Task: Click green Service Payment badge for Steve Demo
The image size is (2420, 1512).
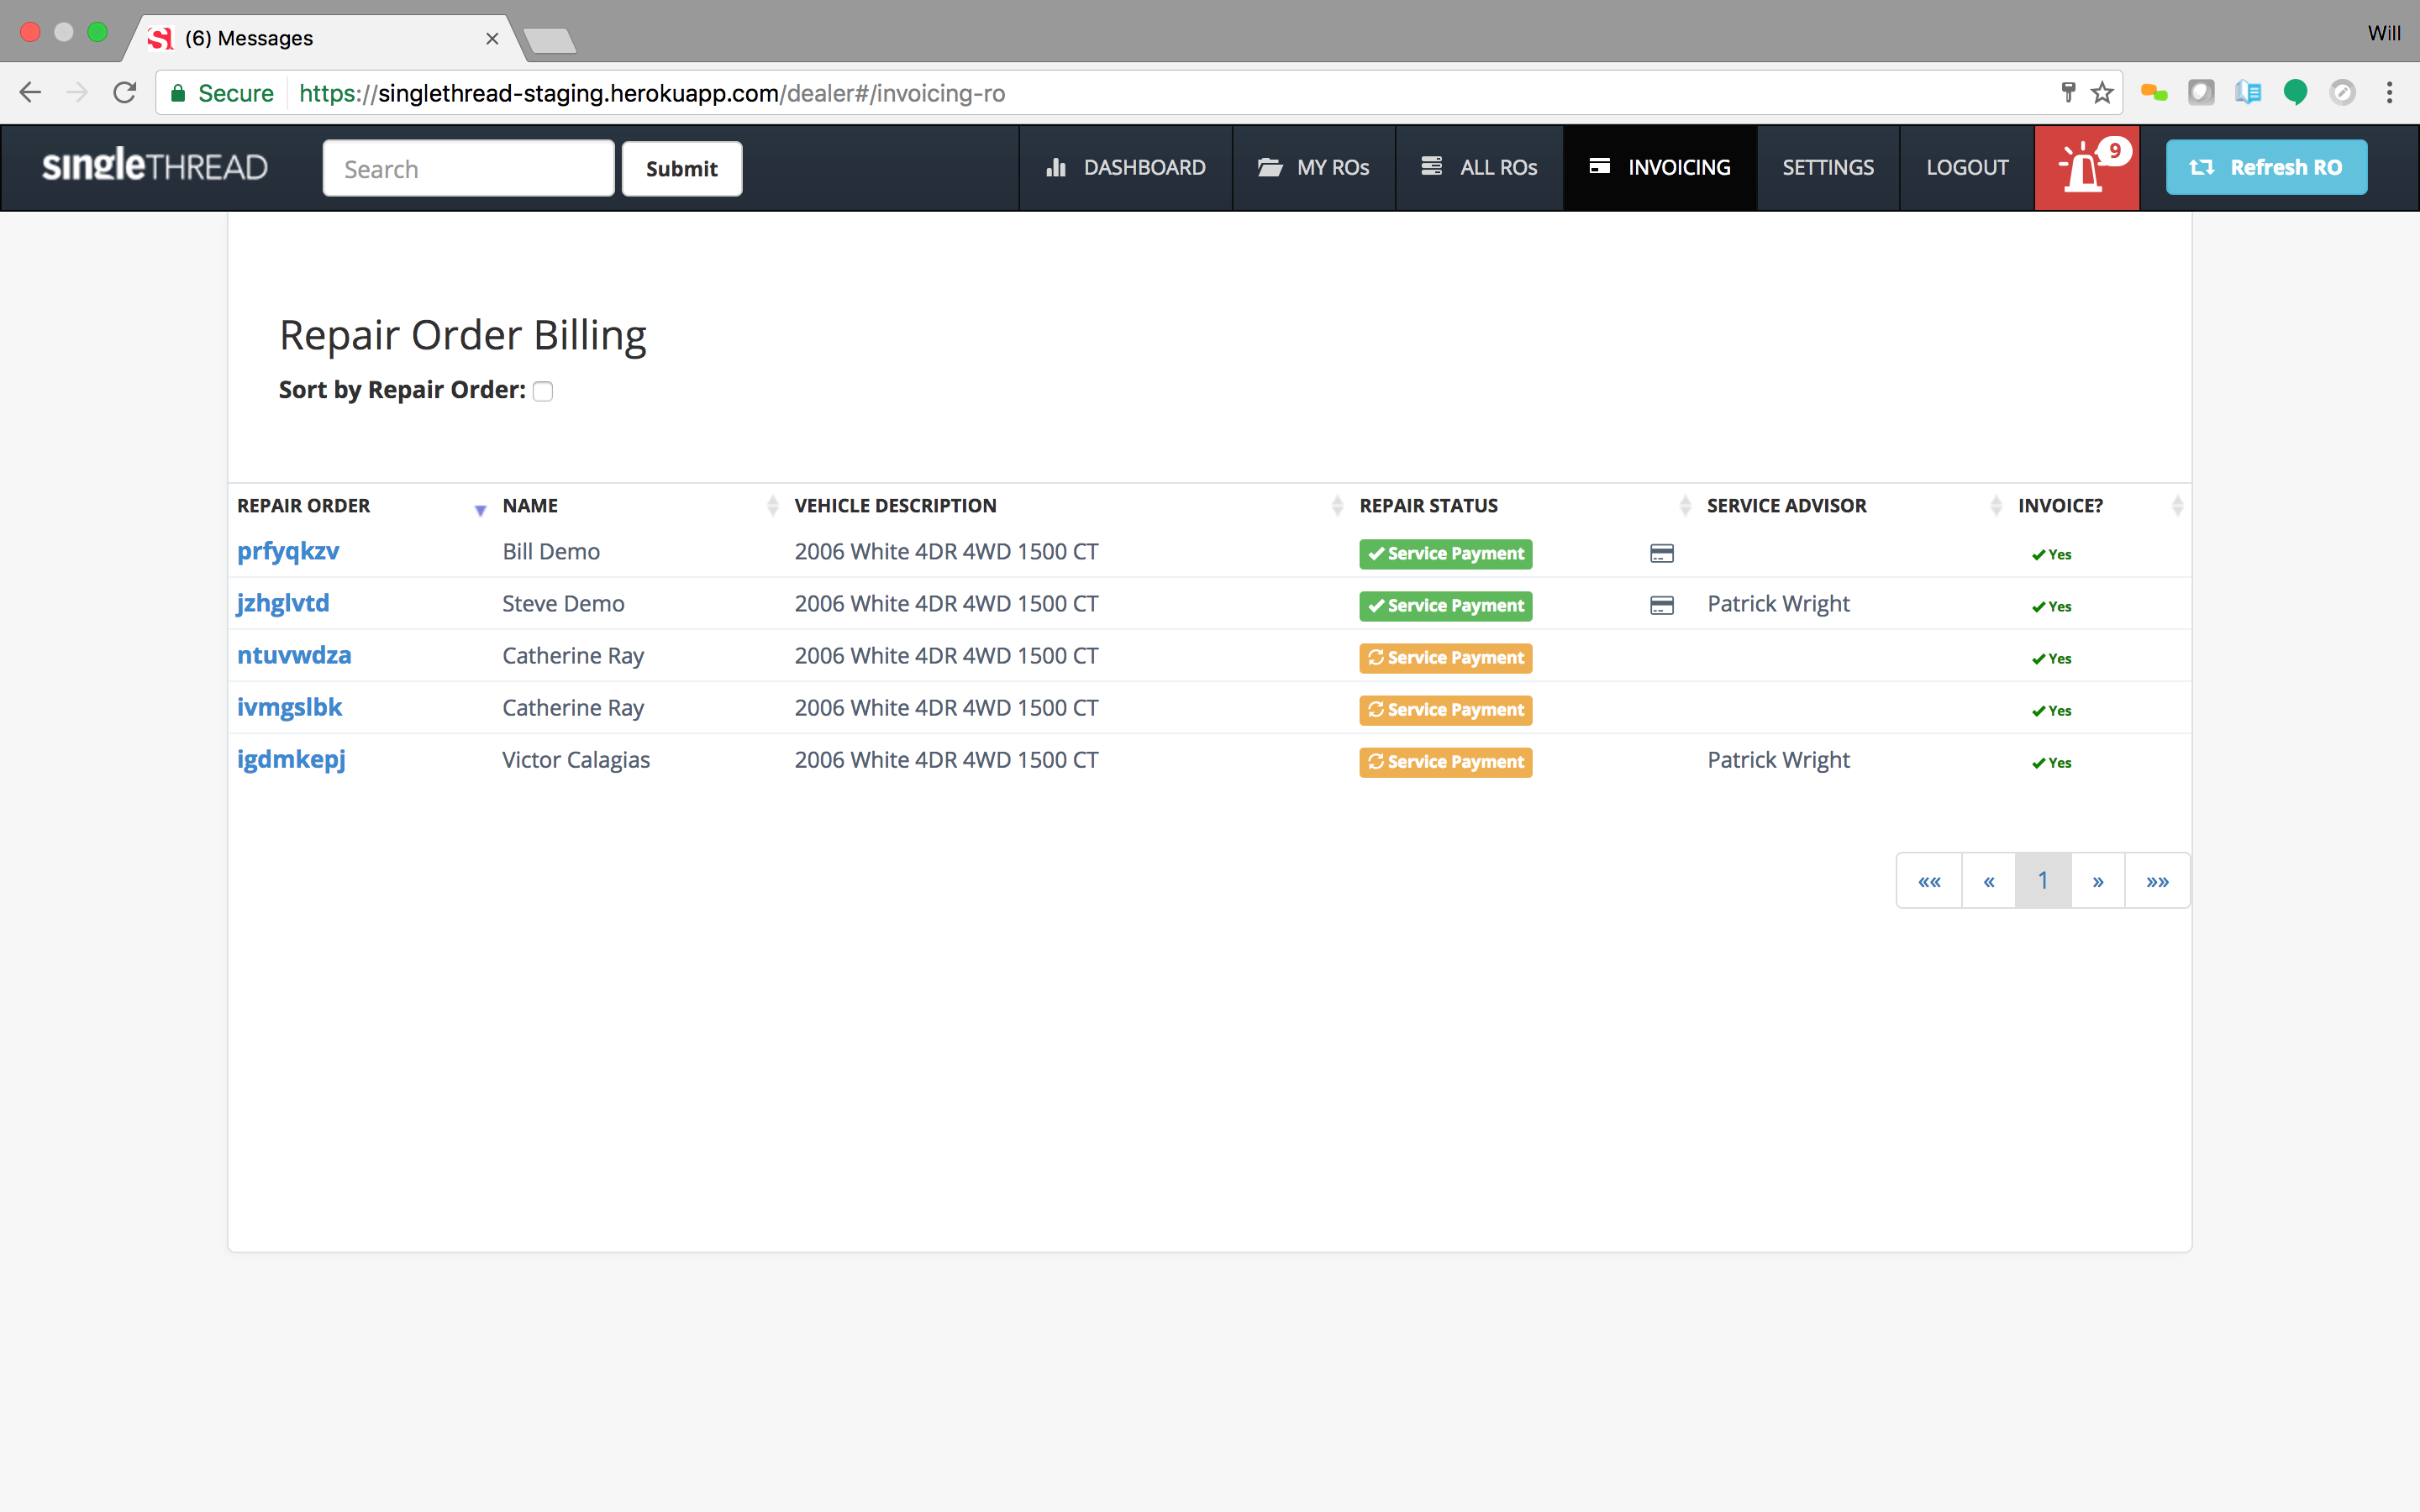Action: click(1446, 606)
